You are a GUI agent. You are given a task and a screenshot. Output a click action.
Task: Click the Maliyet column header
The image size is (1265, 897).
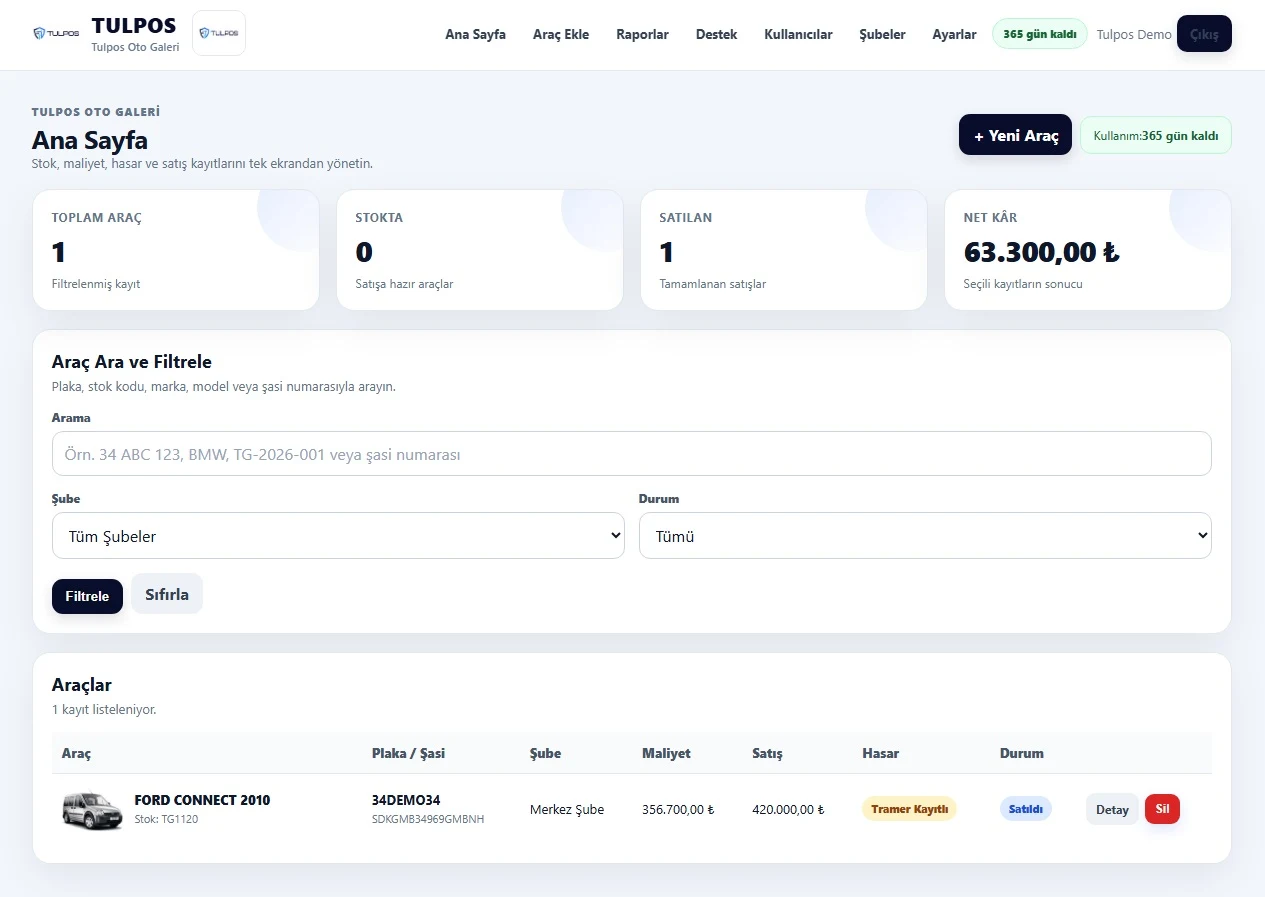pyautogui.click(x=666, y=753)
